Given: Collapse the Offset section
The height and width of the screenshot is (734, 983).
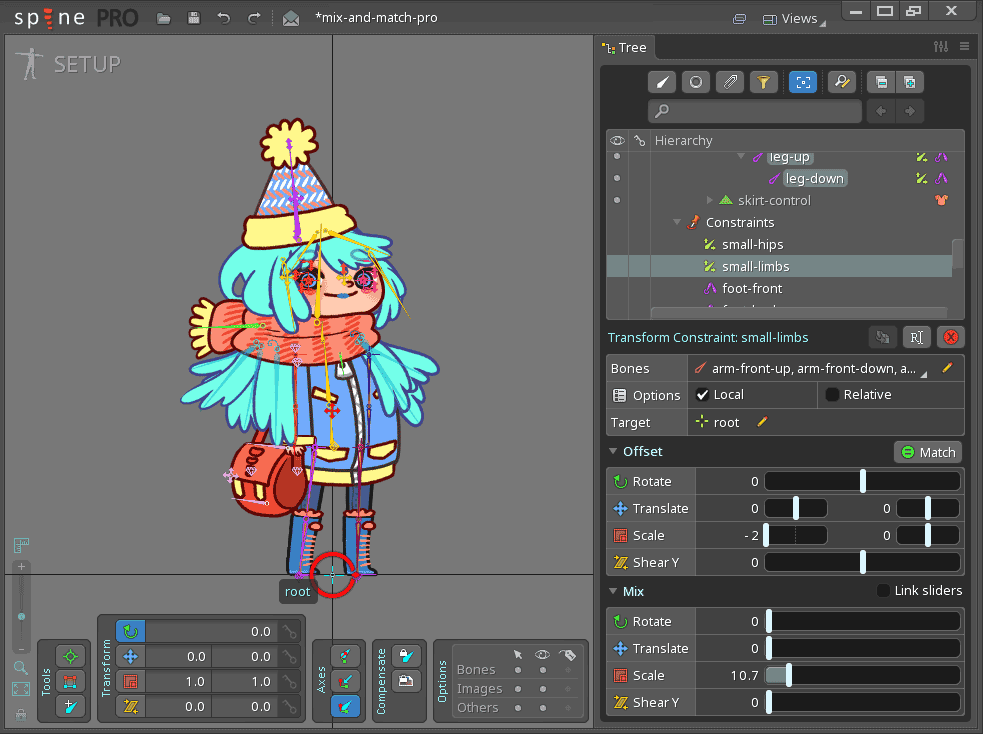Looking at the screenshot, I should coord(613,452).
